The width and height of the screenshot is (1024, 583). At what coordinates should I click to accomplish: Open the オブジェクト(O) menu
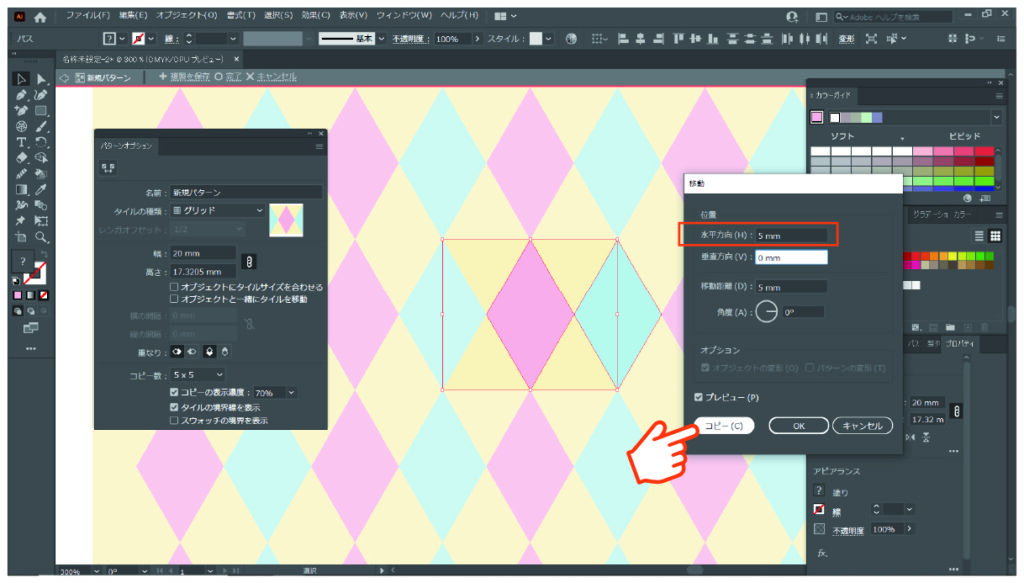186,15
